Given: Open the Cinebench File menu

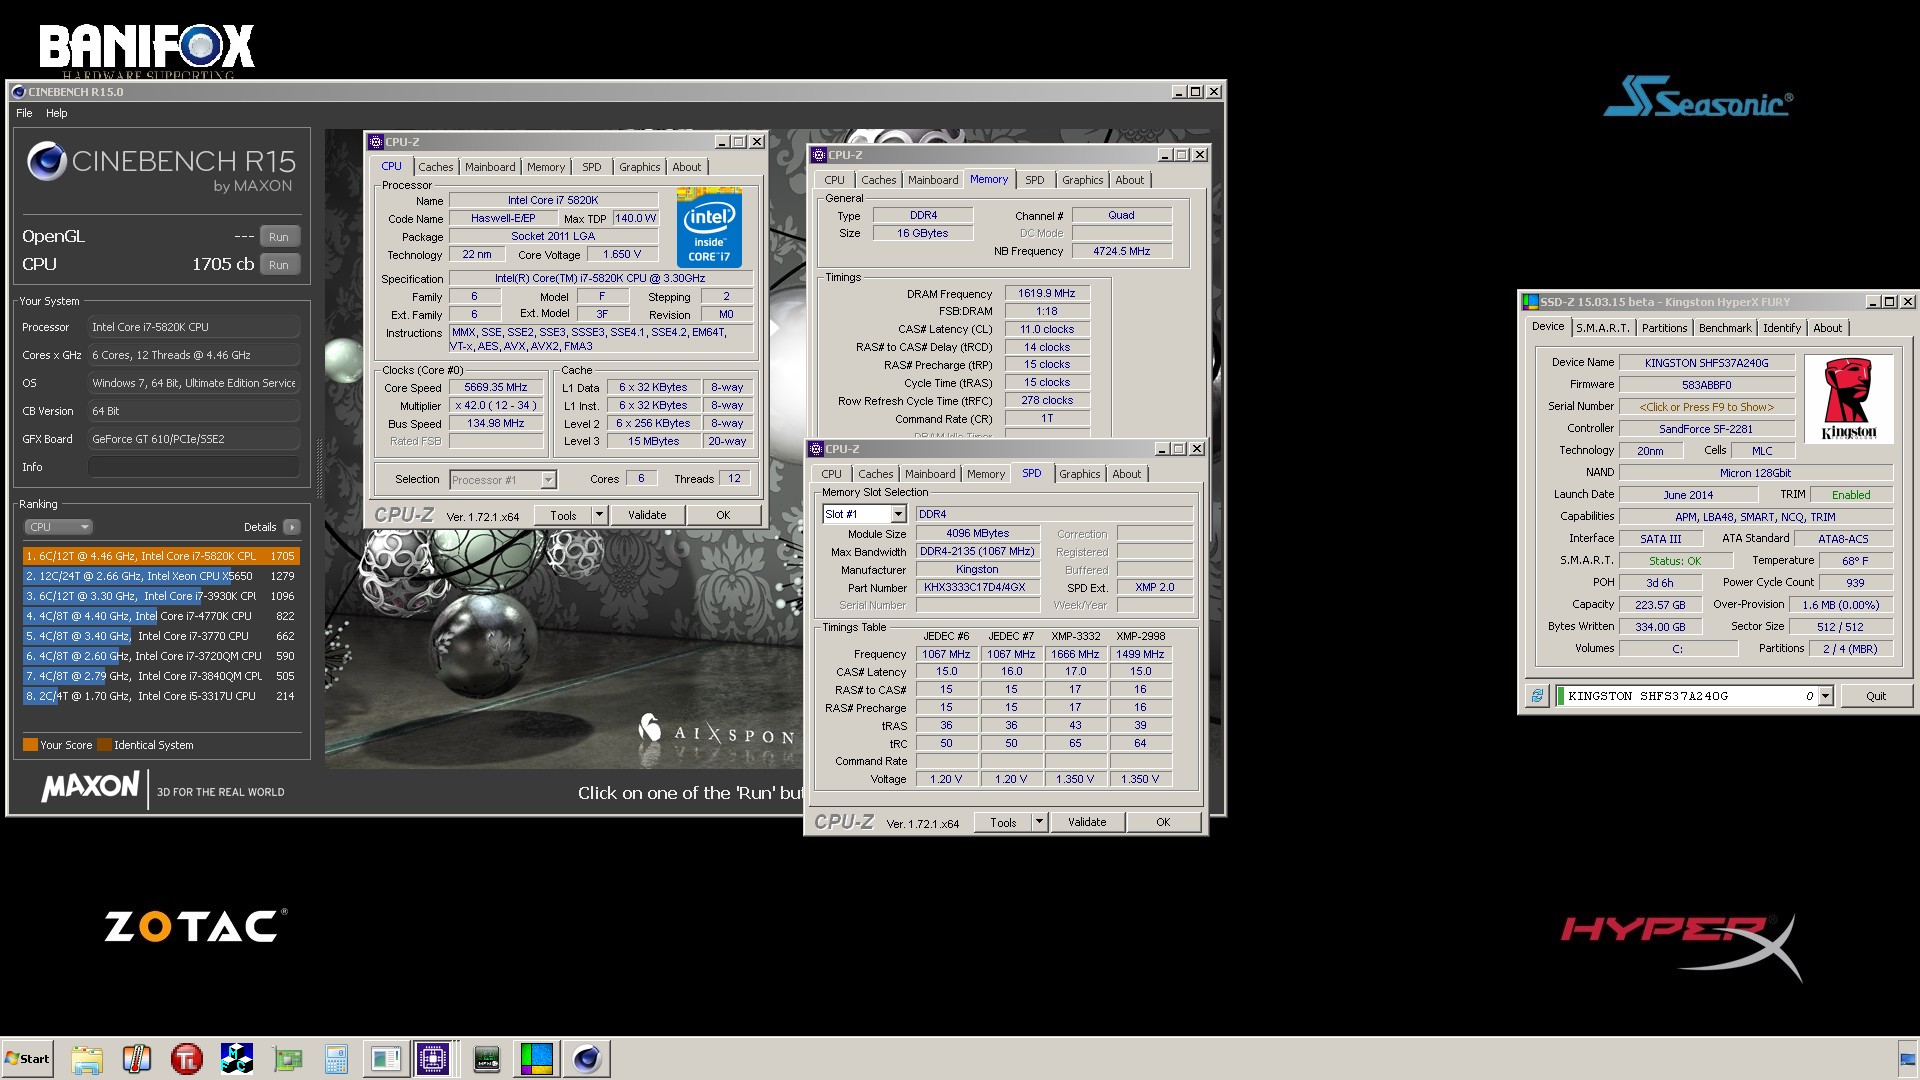Looking at the screenshot, I should pyautogui.click(x=24, y=113).
